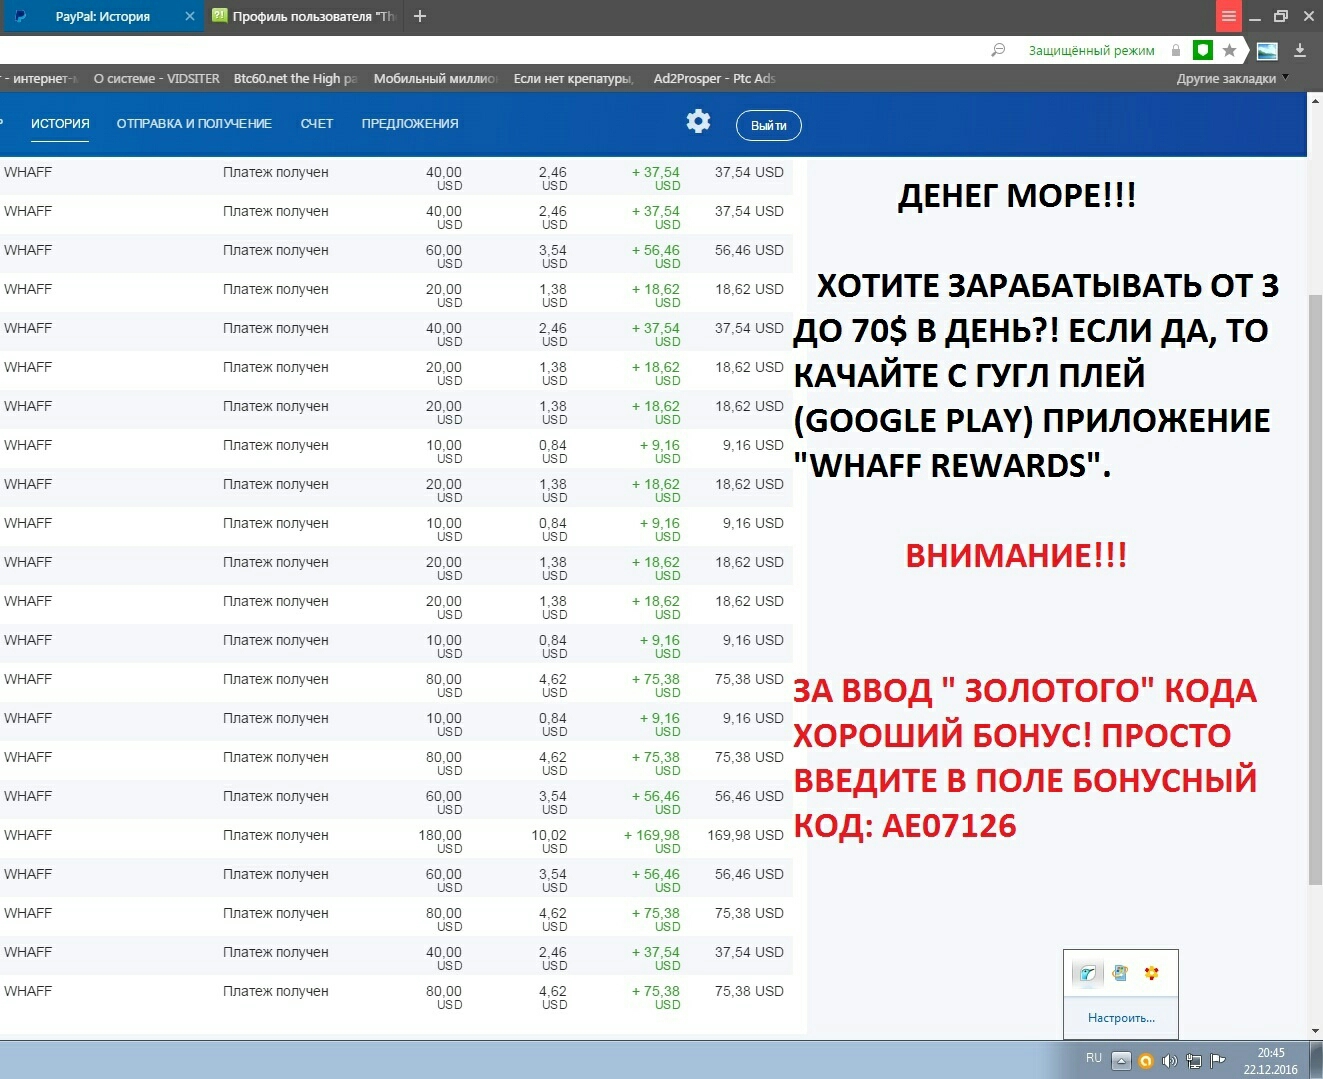Open the volume speaker tray icon
Screen dimensions: 1323x1079
pyautogui.click(x=1169, y=1061)
